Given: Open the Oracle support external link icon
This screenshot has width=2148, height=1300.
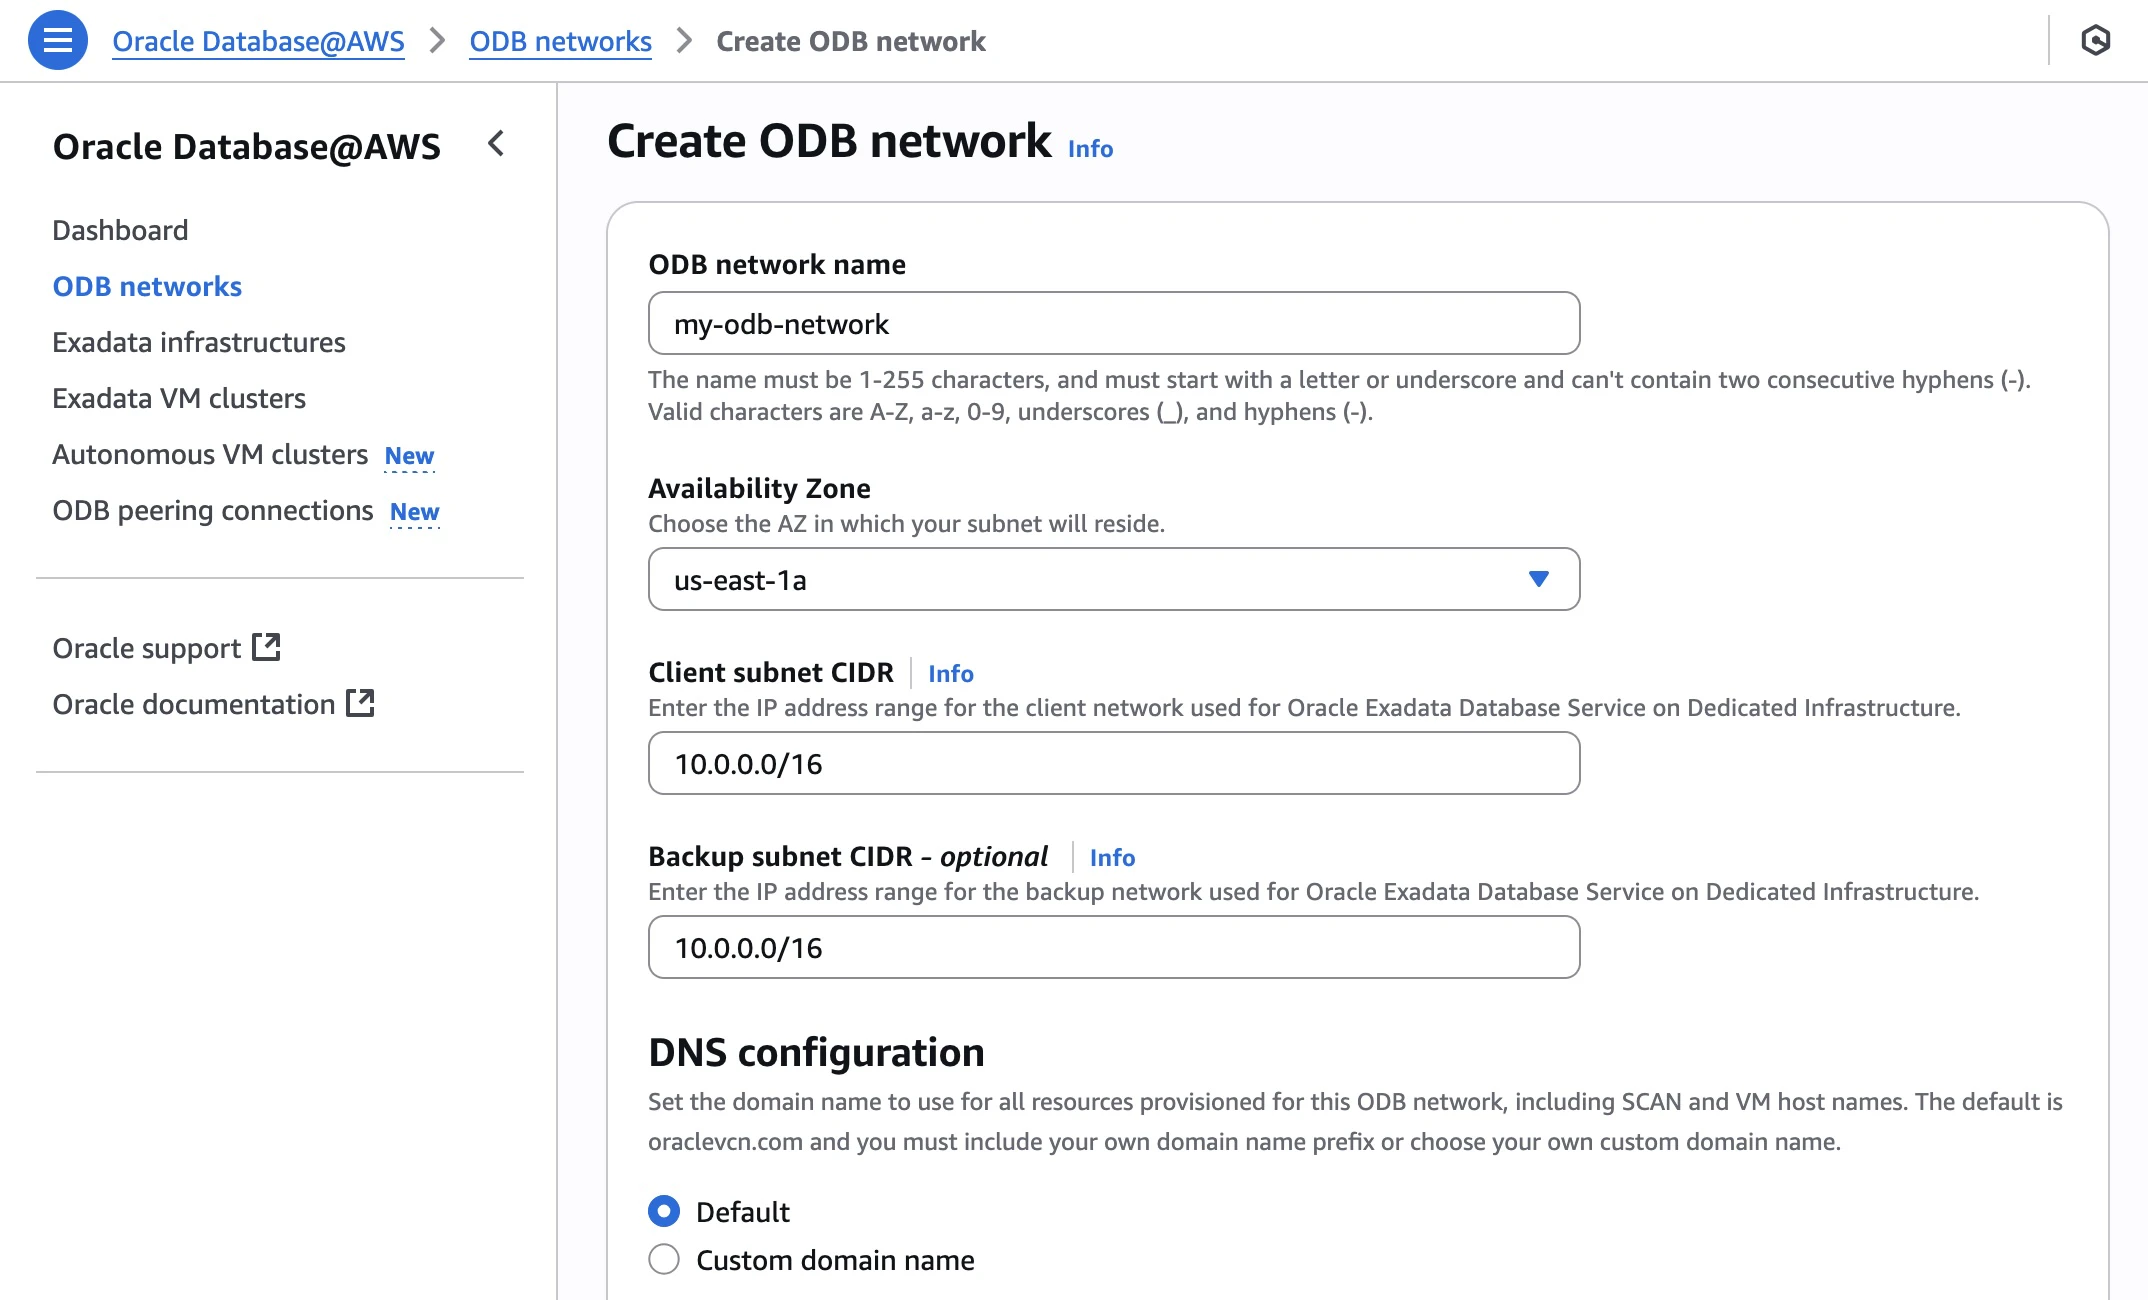Looking at the screenshot, I should pyautogui.click(x=266, y=647).
